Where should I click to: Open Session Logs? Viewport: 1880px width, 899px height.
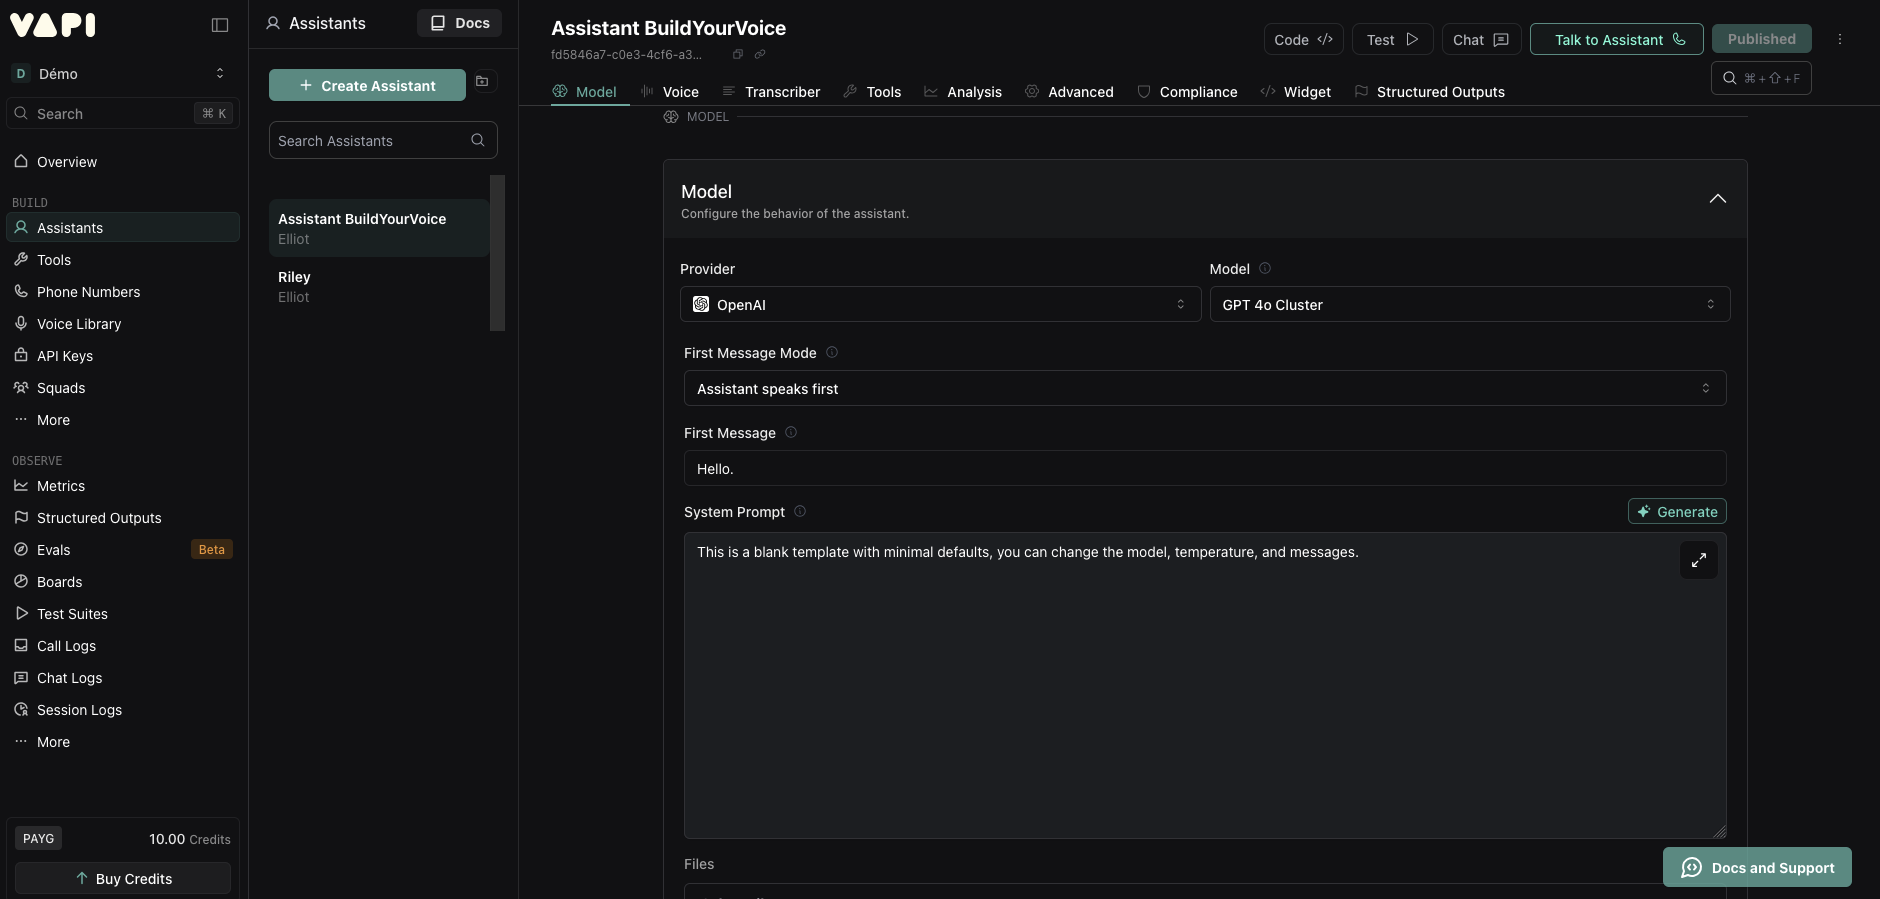point(123,710)
